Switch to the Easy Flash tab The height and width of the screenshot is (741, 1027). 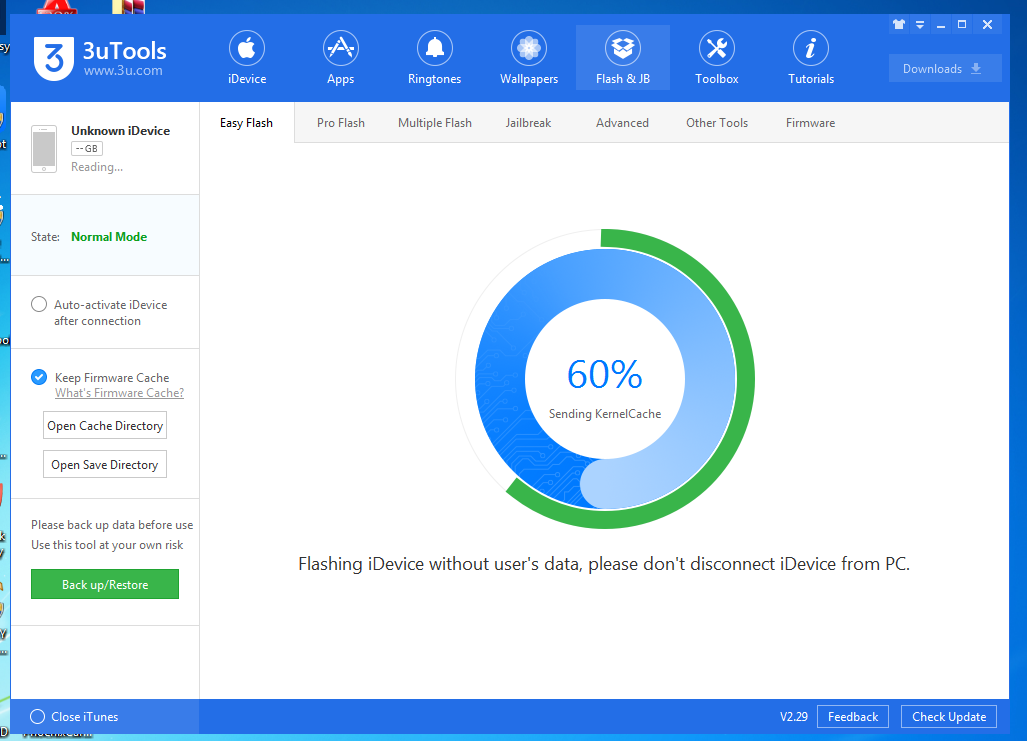pos(246,123)
